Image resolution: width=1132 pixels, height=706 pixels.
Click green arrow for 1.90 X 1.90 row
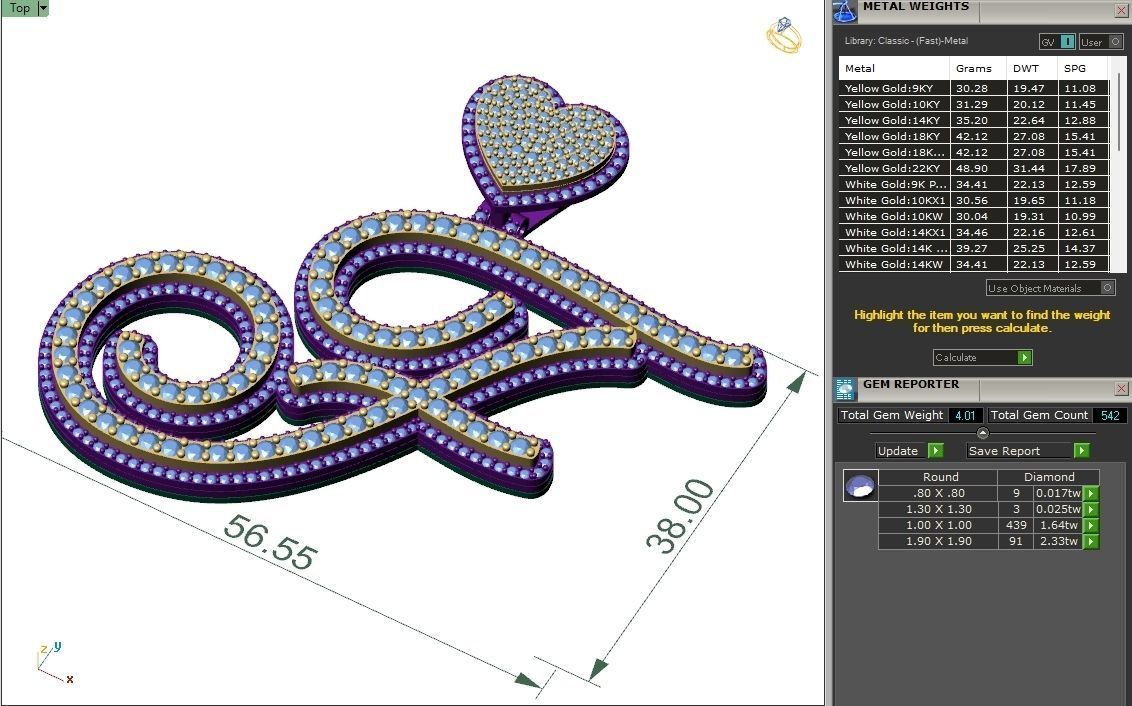tap(1091, 541)
